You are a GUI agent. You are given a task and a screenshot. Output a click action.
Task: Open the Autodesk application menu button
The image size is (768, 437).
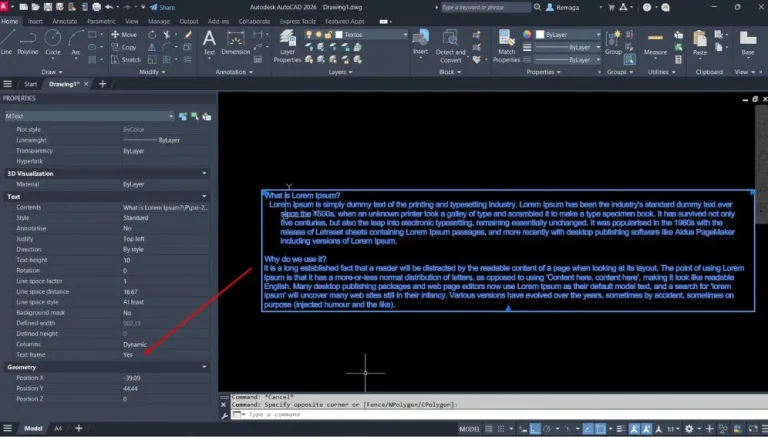point(4,7)
